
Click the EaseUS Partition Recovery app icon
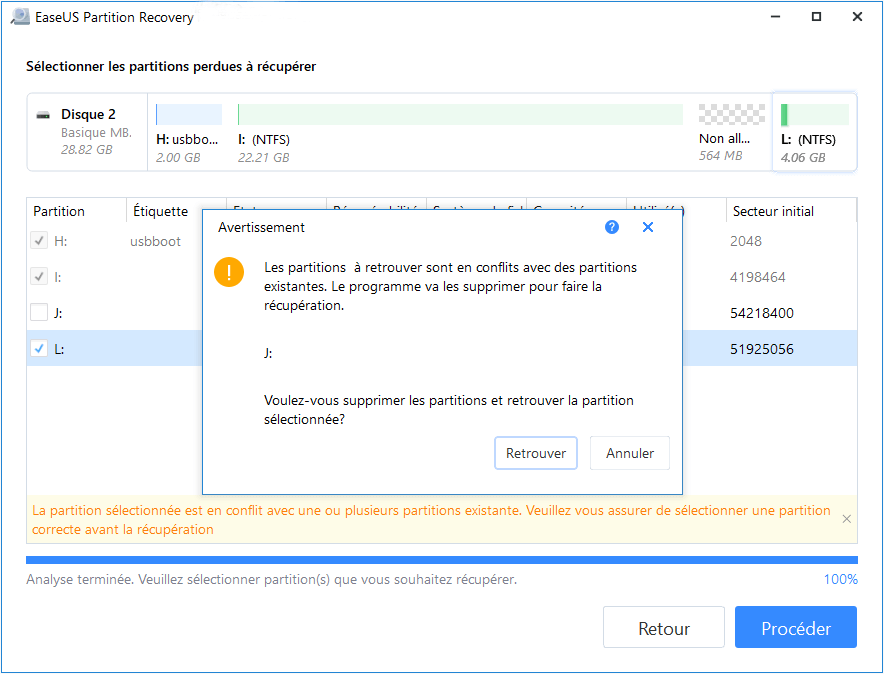pos(20,17)
